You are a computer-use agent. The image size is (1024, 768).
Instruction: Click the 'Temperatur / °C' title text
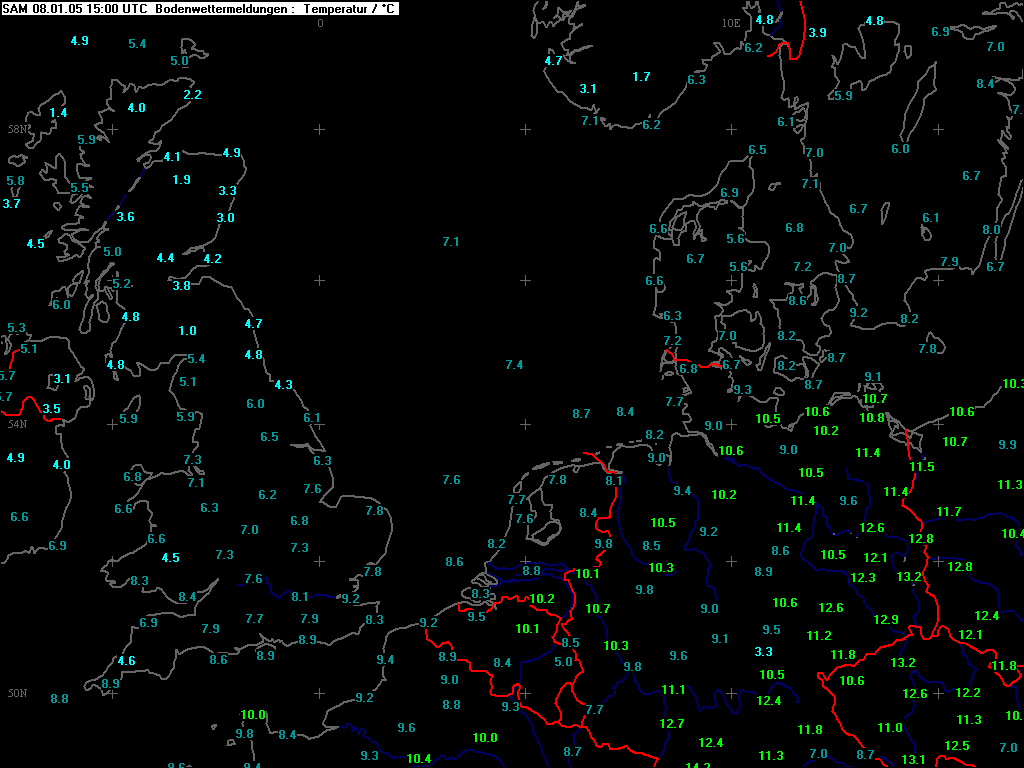349,8
